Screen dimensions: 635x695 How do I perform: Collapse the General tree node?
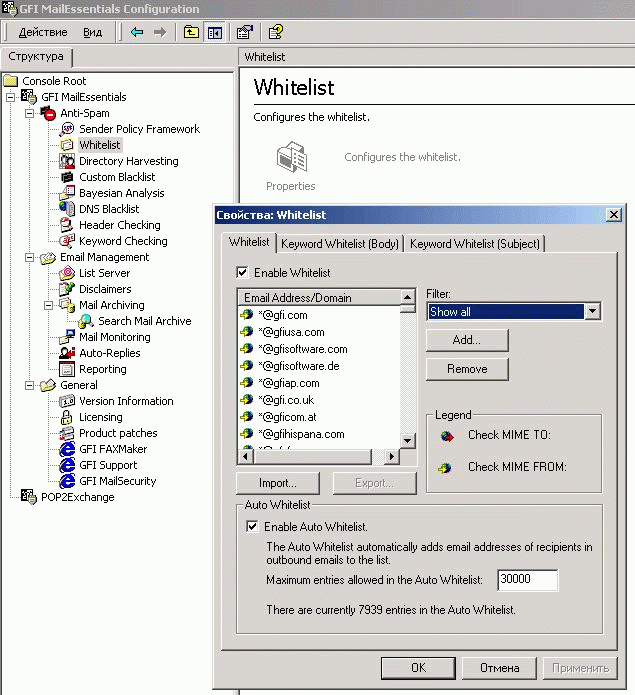click(29, 385)
